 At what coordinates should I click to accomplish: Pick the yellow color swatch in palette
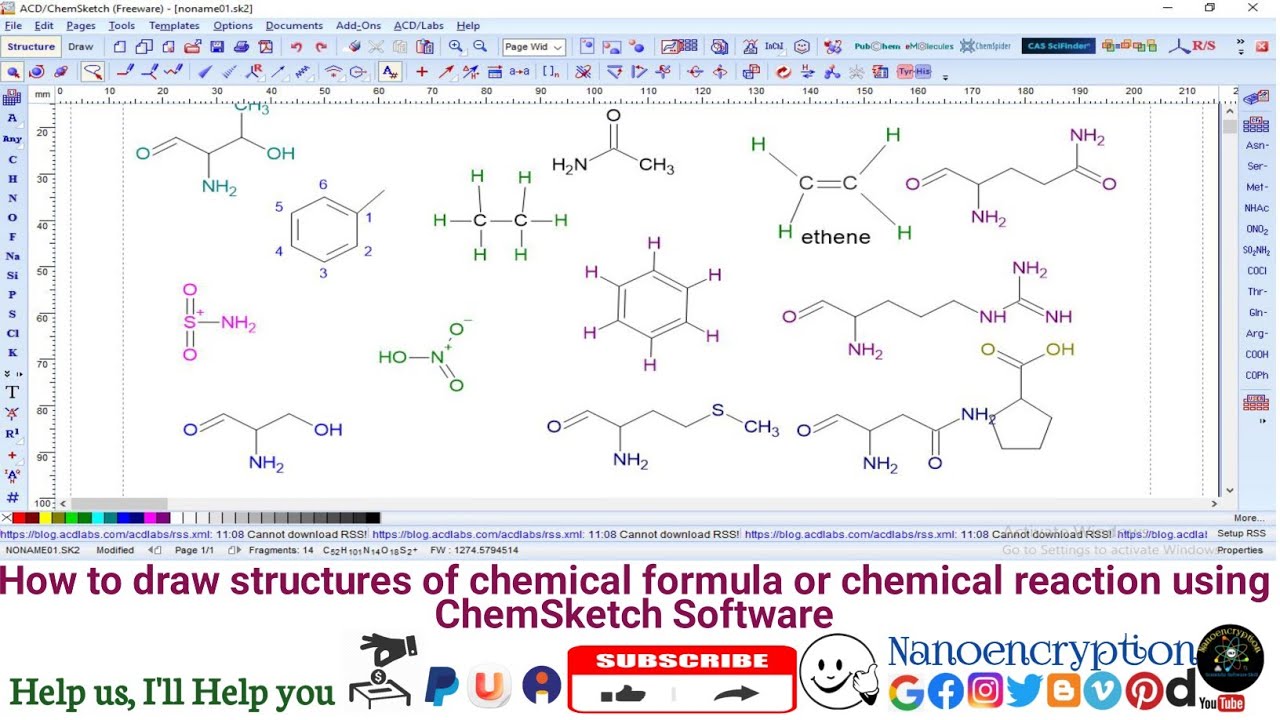(x=46, y=518)
